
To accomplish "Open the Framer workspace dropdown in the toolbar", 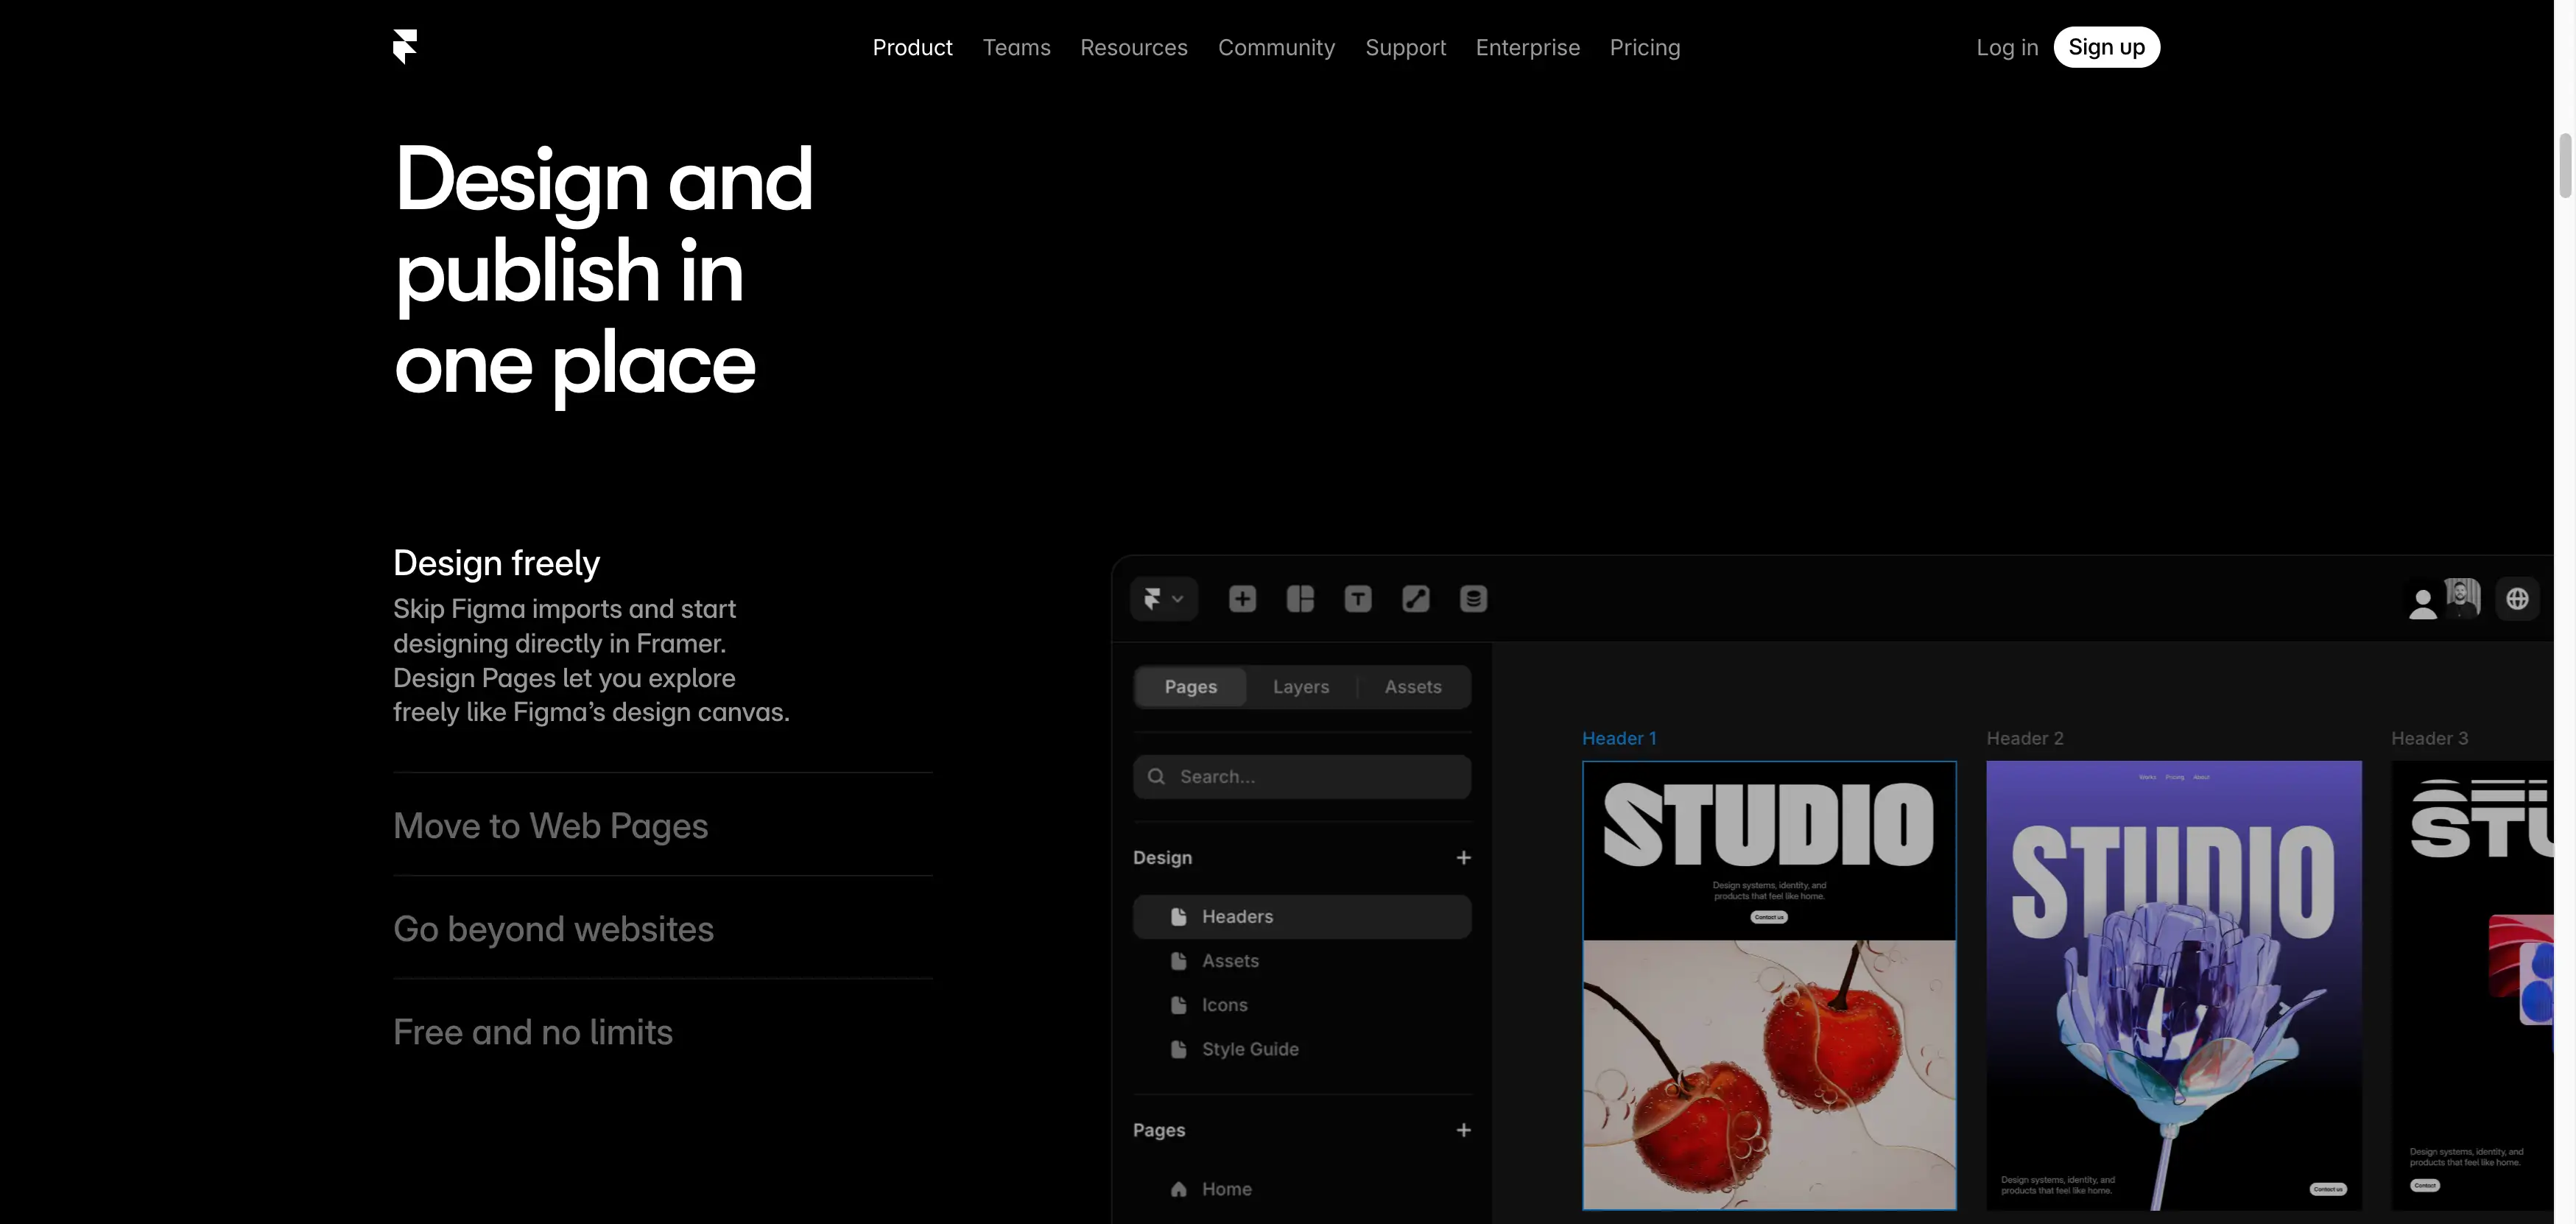I will (1164, 598).
